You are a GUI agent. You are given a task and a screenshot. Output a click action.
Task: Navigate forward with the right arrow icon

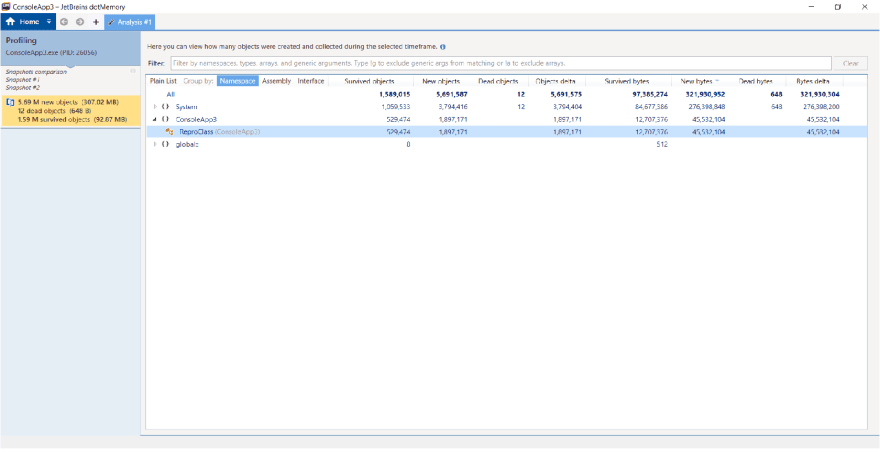click(80, 22)
